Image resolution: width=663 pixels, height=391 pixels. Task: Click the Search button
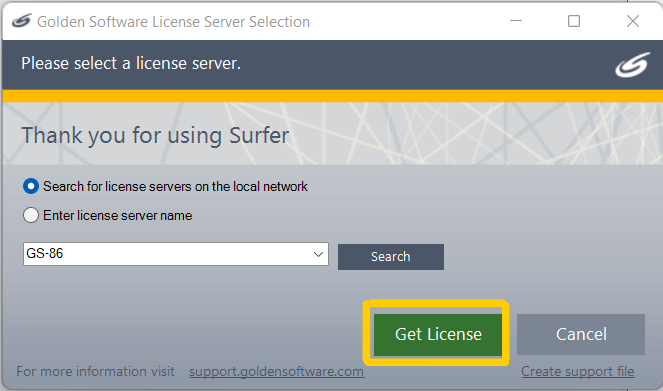tap(391, 257)
